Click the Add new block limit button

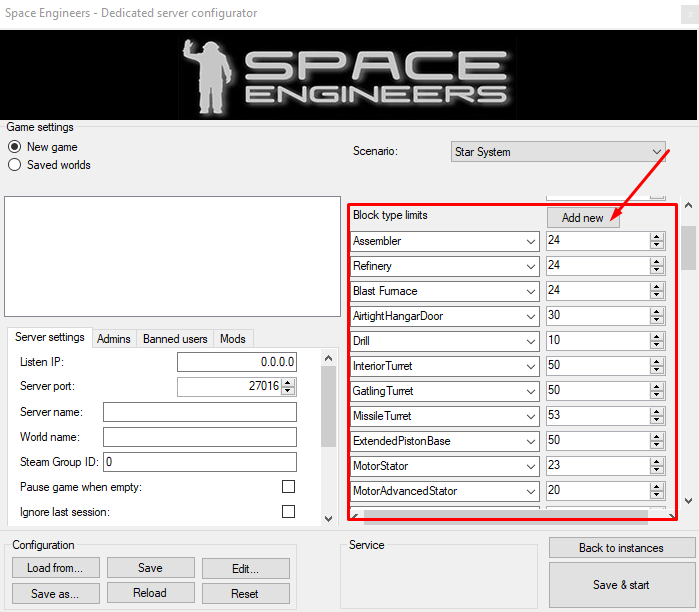[x=582, y=218]
